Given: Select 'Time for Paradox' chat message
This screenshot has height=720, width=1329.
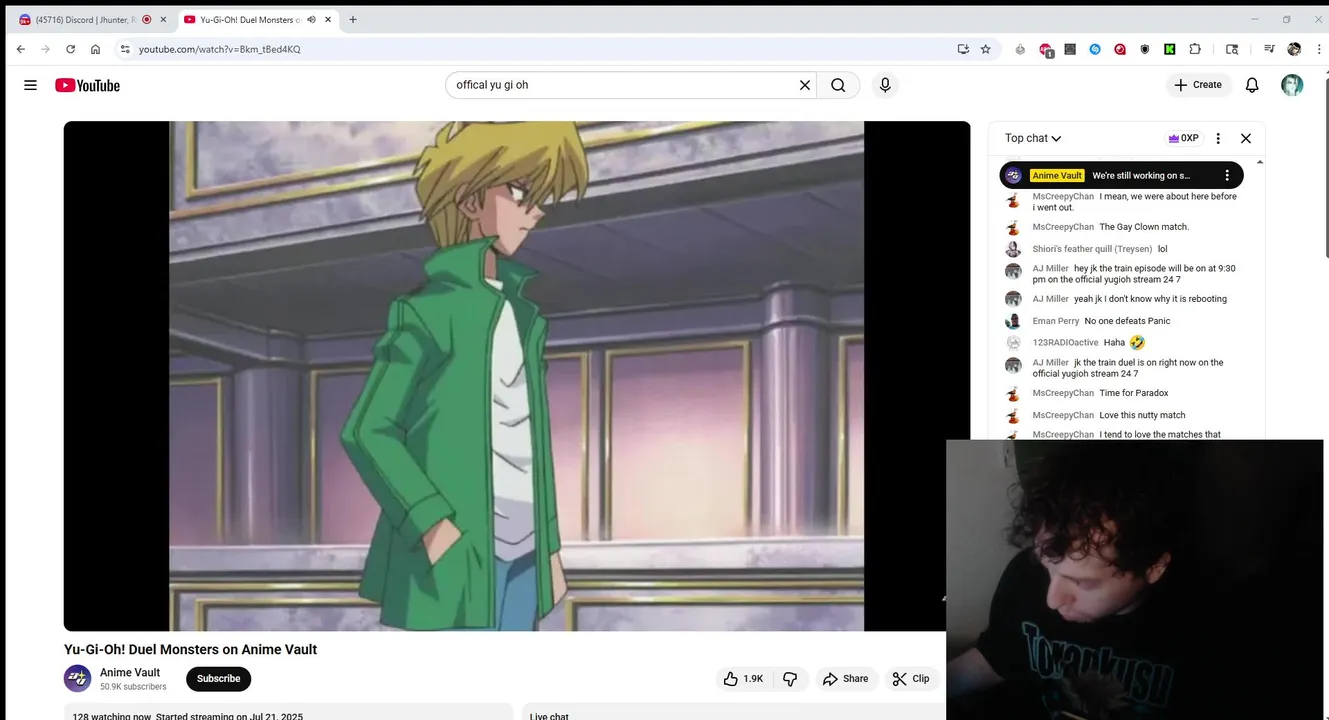Looking at the screenshot, I should 1134,393.
